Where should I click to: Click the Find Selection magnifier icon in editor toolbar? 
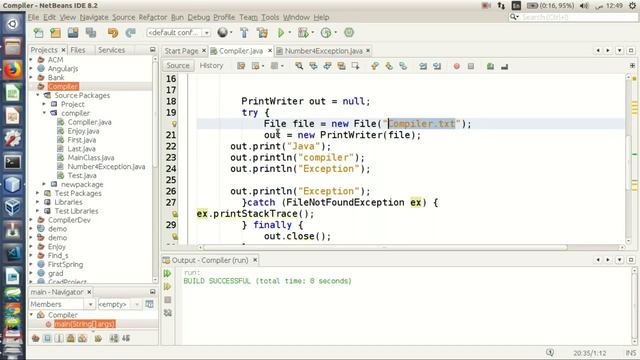[299, 66]
